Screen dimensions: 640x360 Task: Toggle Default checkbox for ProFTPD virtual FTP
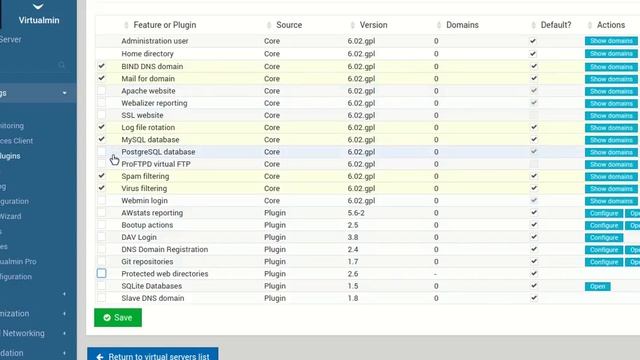click(x=533, y=164)
